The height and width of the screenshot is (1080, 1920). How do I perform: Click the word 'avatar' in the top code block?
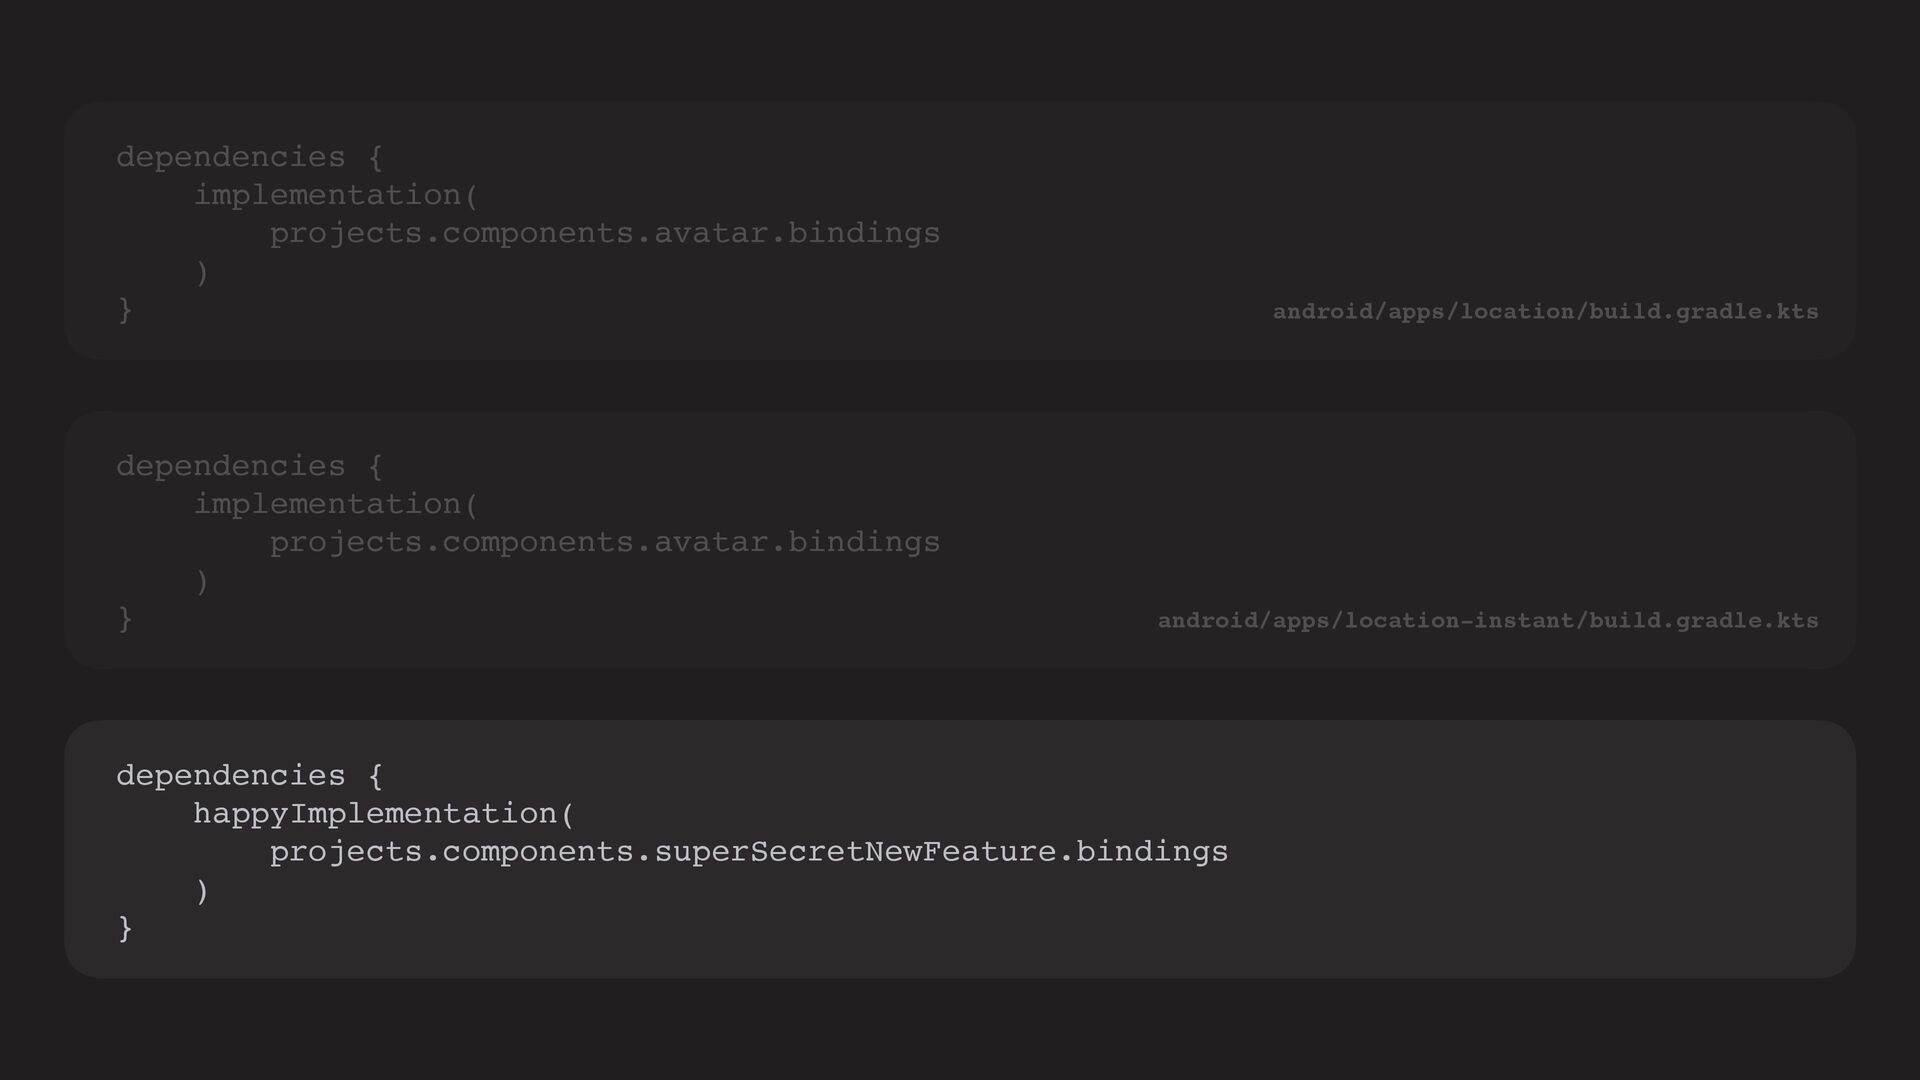tap(711, 233)
